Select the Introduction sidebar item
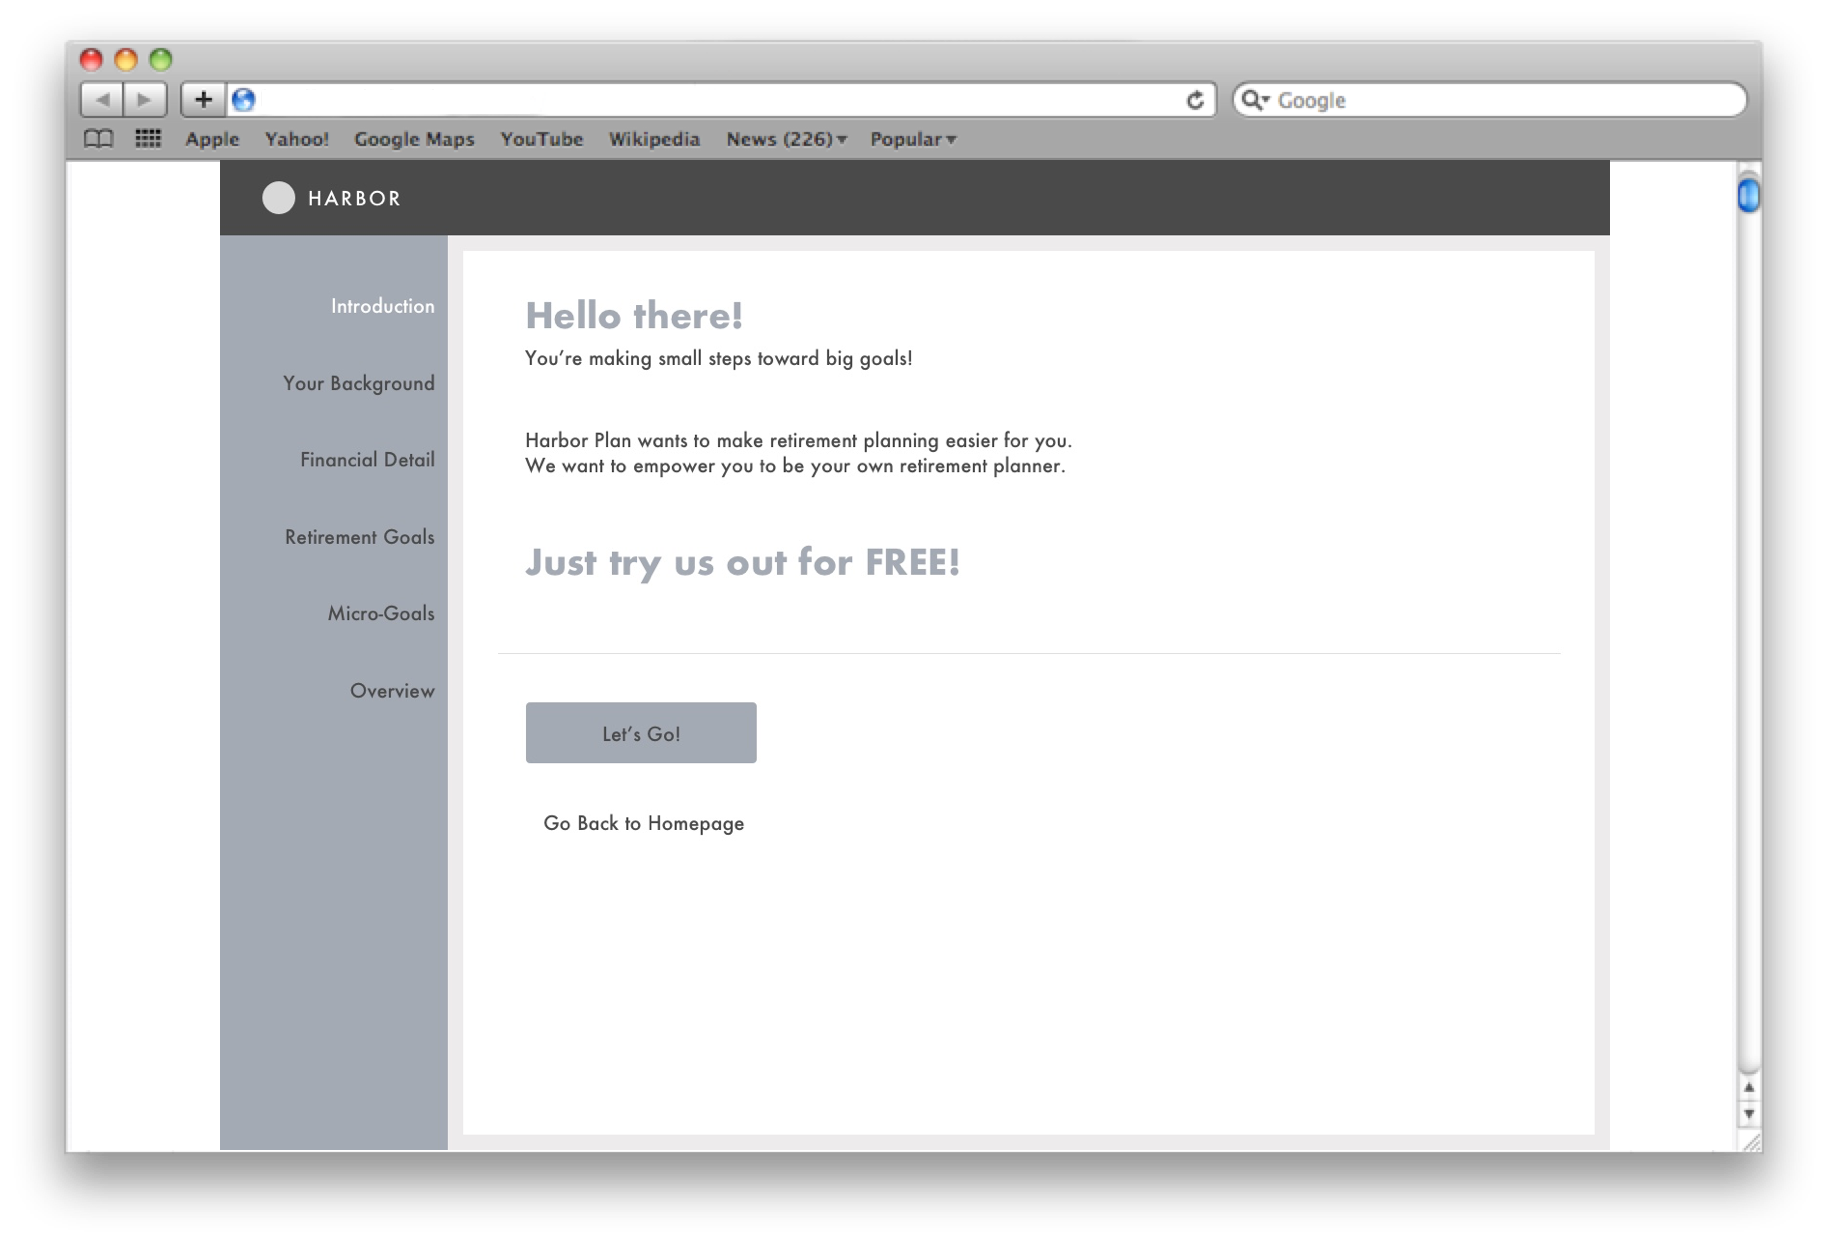The height and width of the screenshot is (1244, 1828). pos(383,306)
